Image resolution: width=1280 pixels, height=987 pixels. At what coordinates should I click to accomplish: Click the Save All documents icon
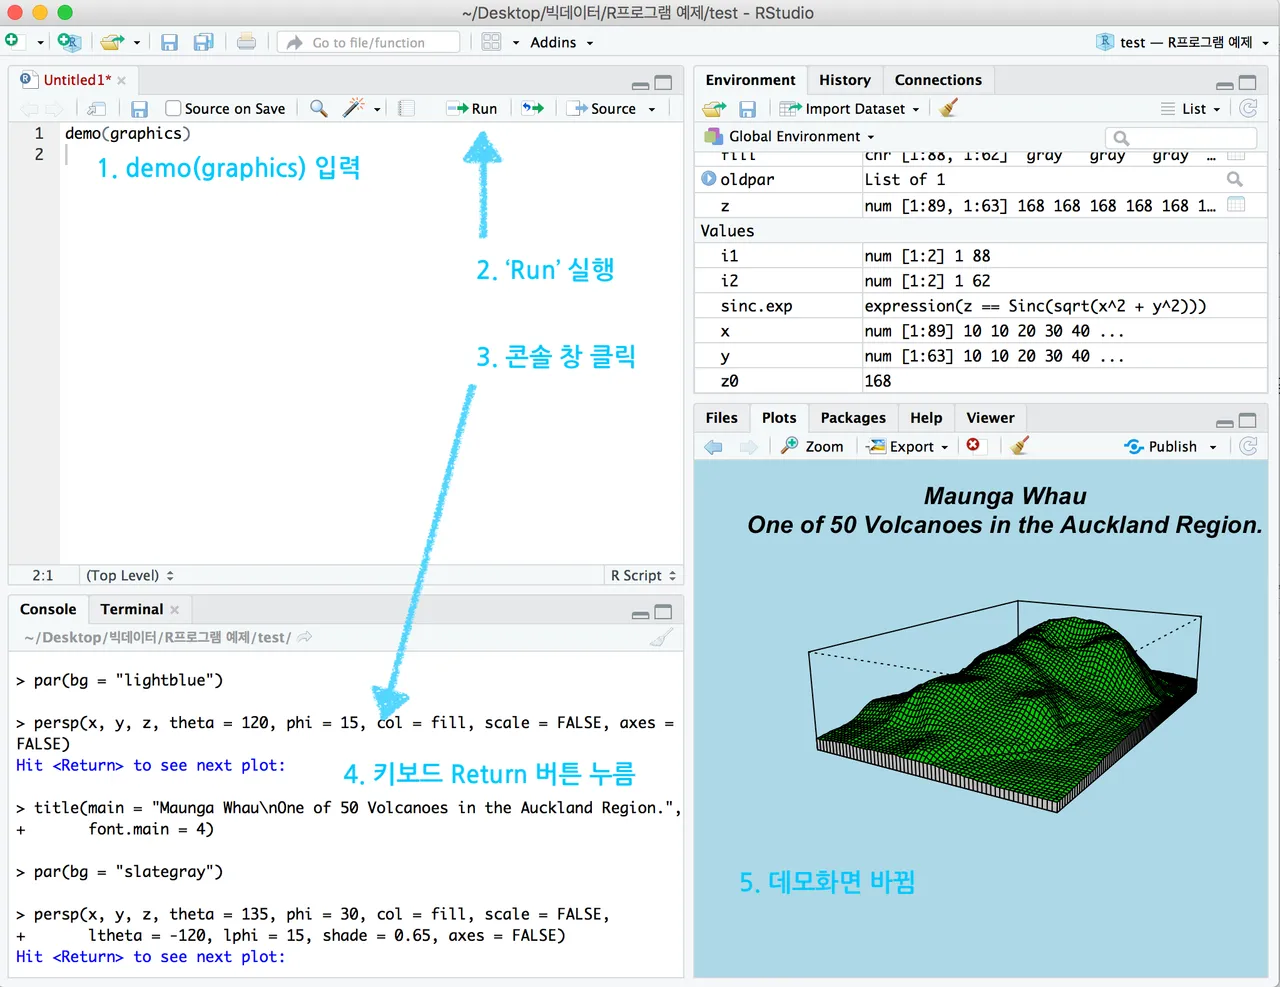click(x=203, y=42)
